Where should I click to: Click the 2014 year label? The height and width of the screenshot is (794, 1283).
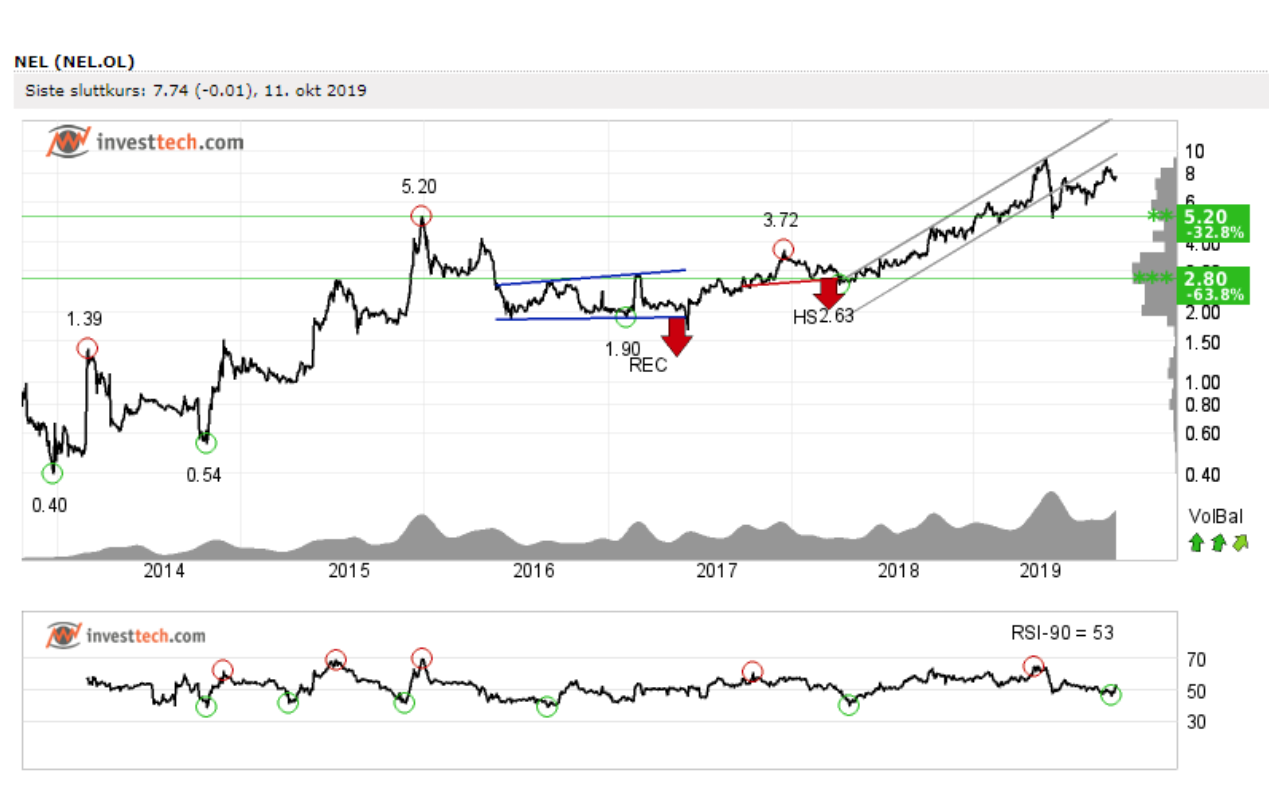click(165, 571)
